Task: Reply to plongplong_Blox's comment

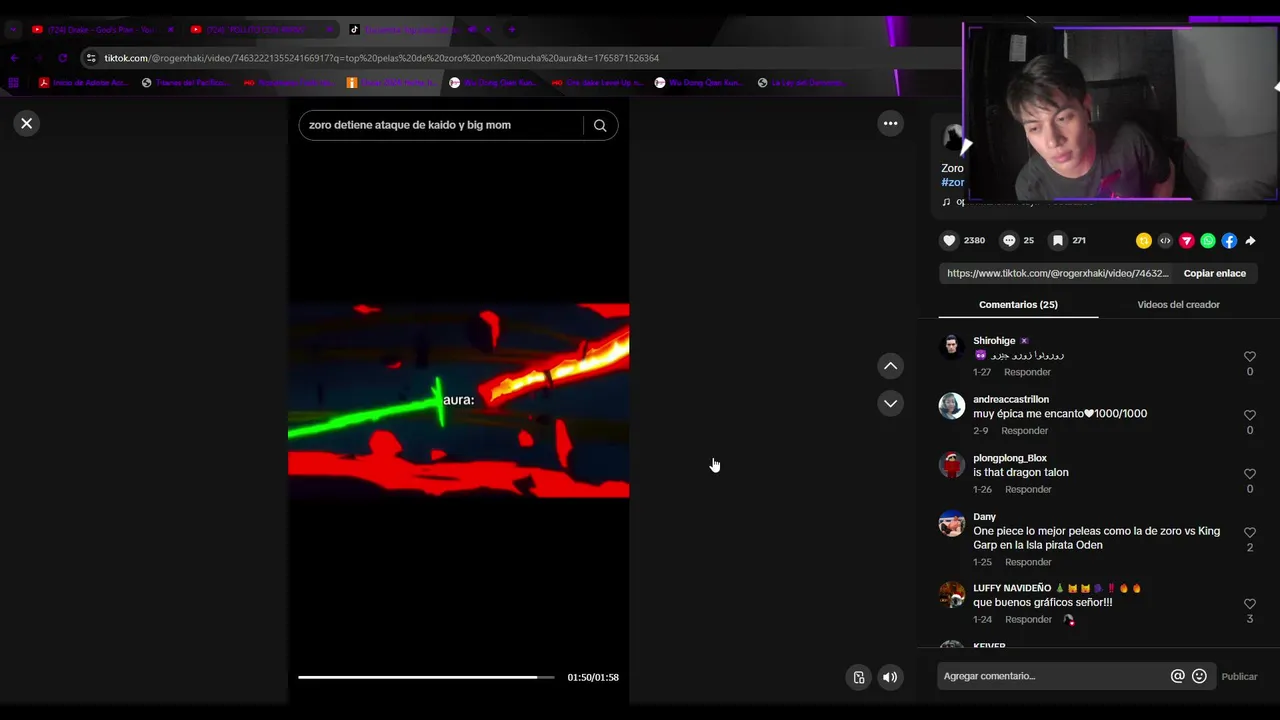Action: tap(1028, 490)
